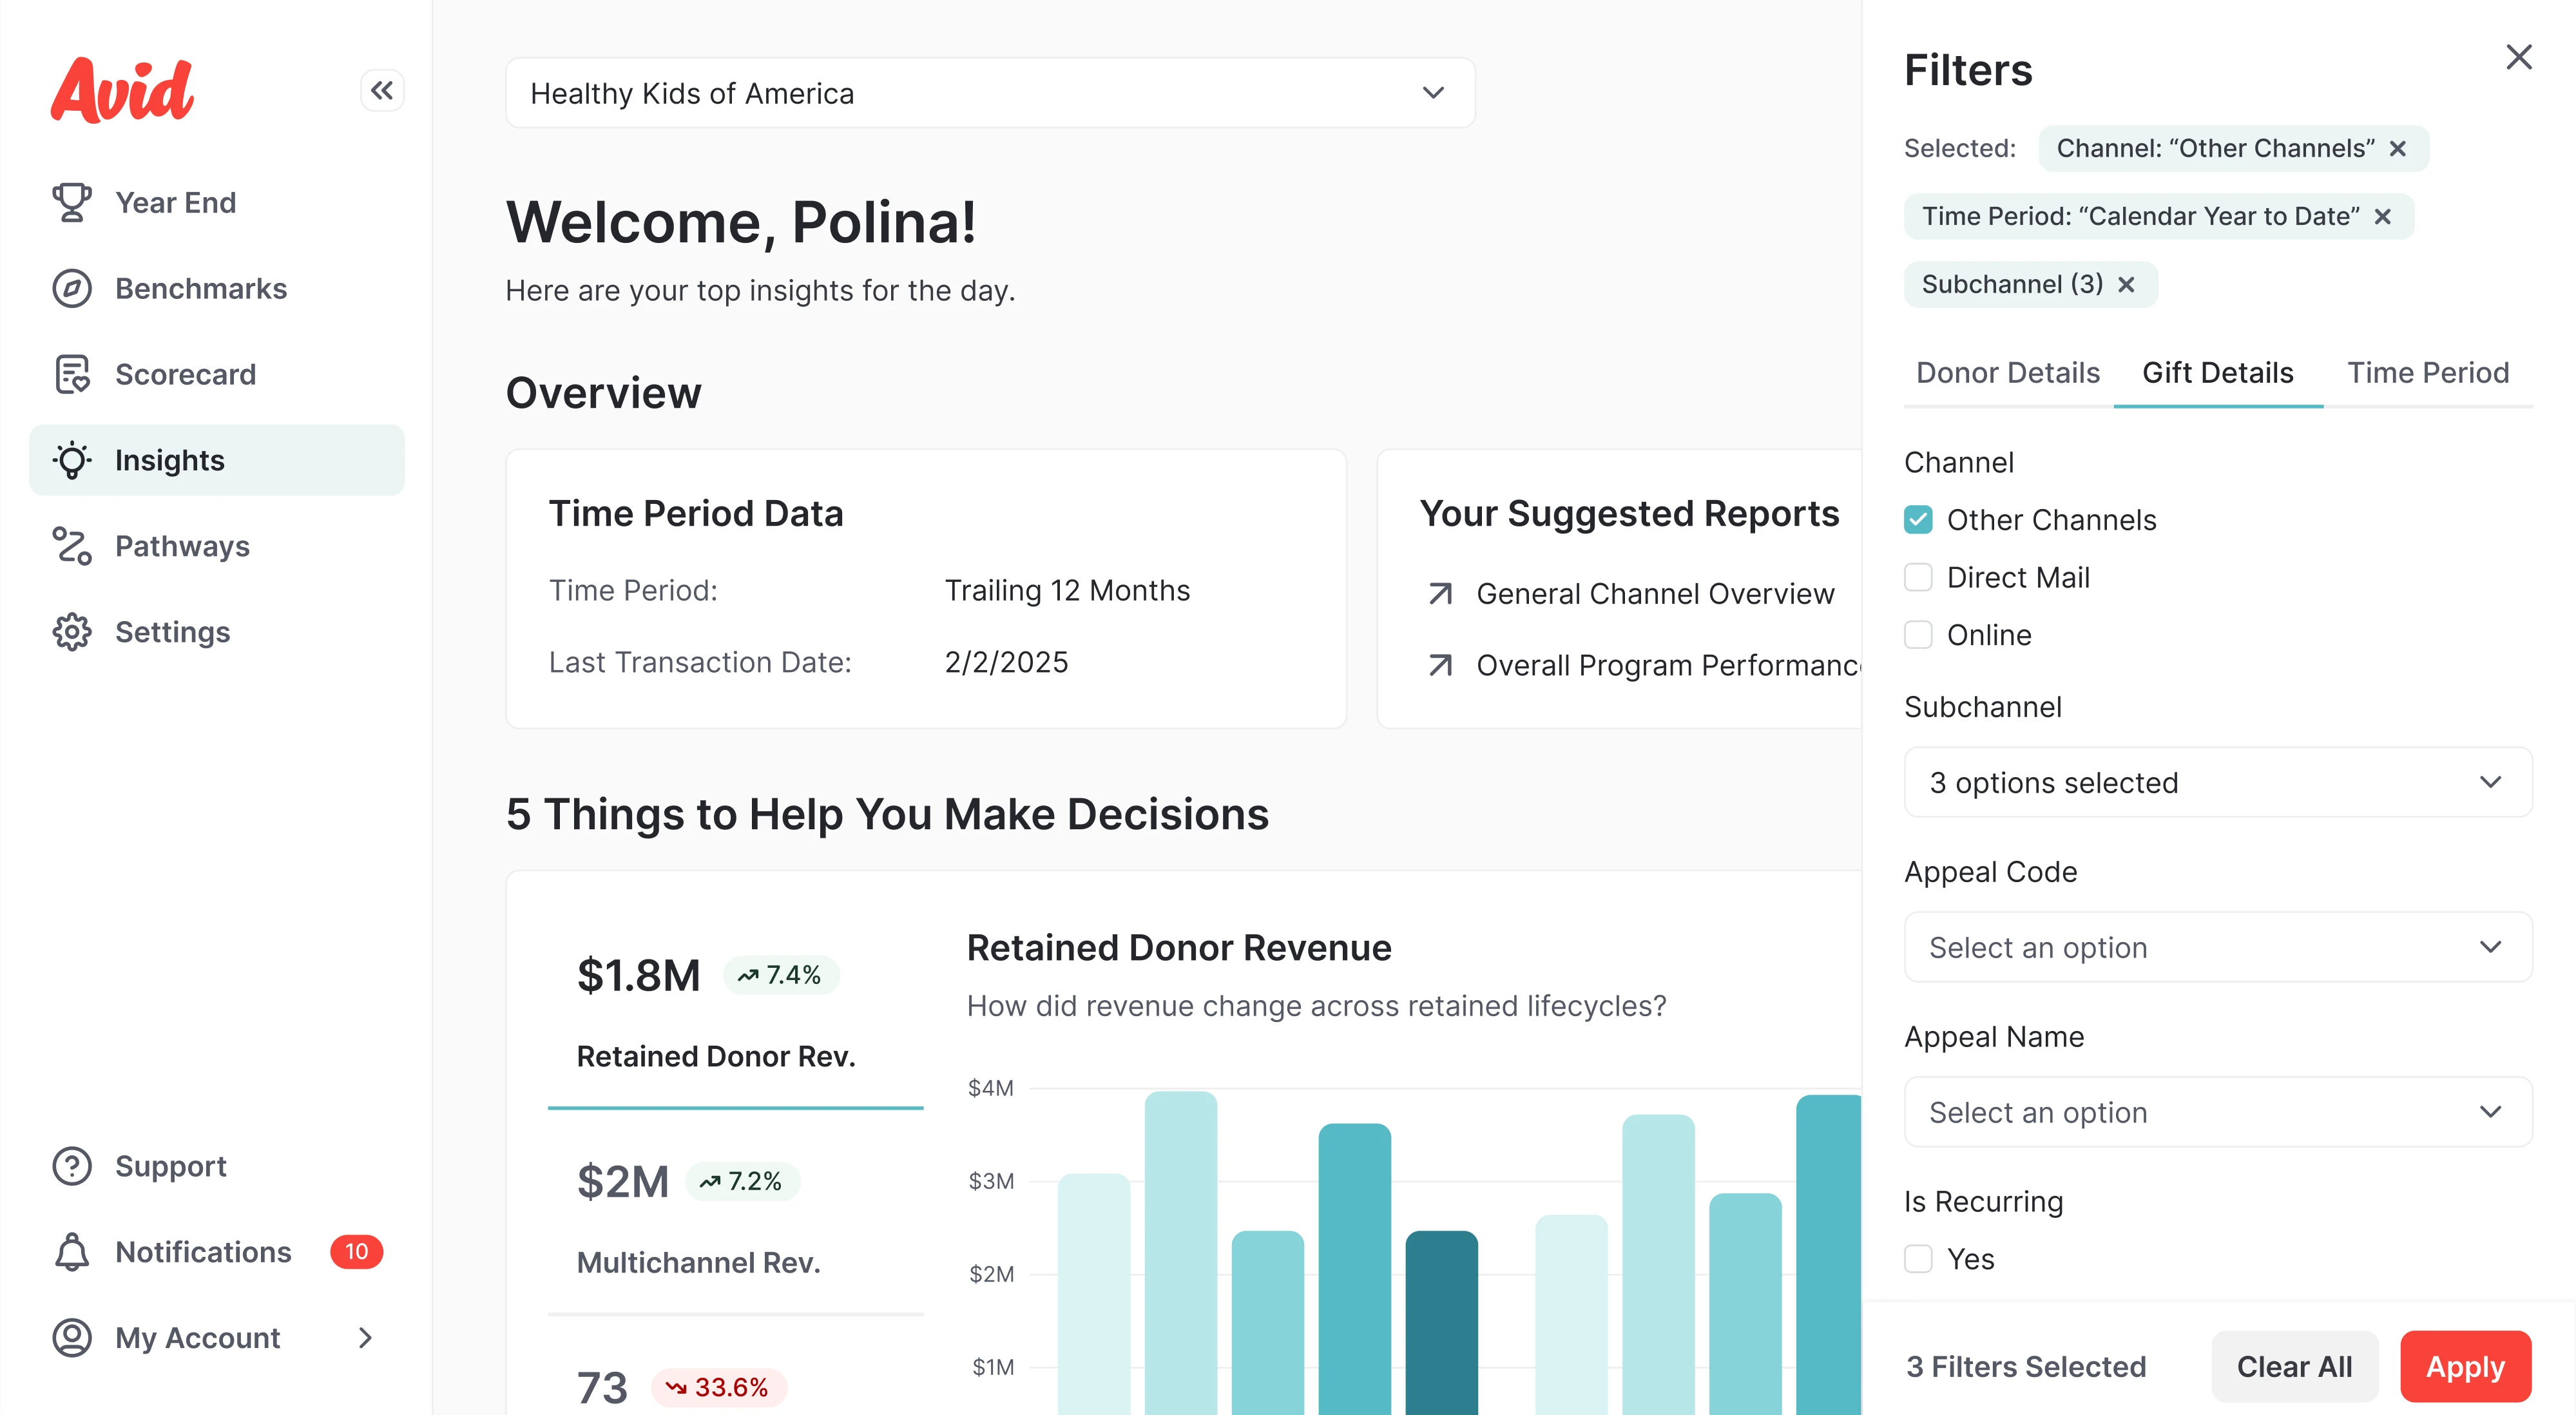Switch to the Donor Details tab
The height and width of the screenshot is (1415, 2576).
[2006, 372]
